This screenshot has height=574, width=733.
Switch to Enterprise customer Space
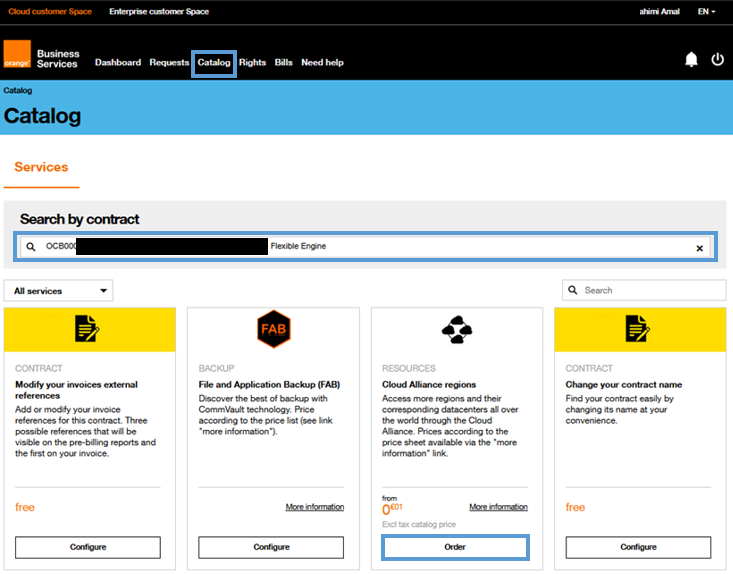click(x=159, y=12)
